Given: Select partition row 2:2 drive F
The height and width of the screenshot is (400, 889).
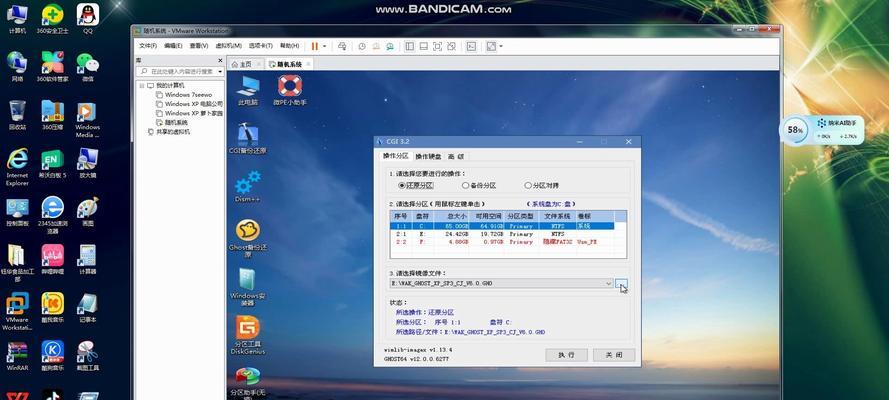Looking at the screenshot, I should pyautogui.click(x=502, y=241).
